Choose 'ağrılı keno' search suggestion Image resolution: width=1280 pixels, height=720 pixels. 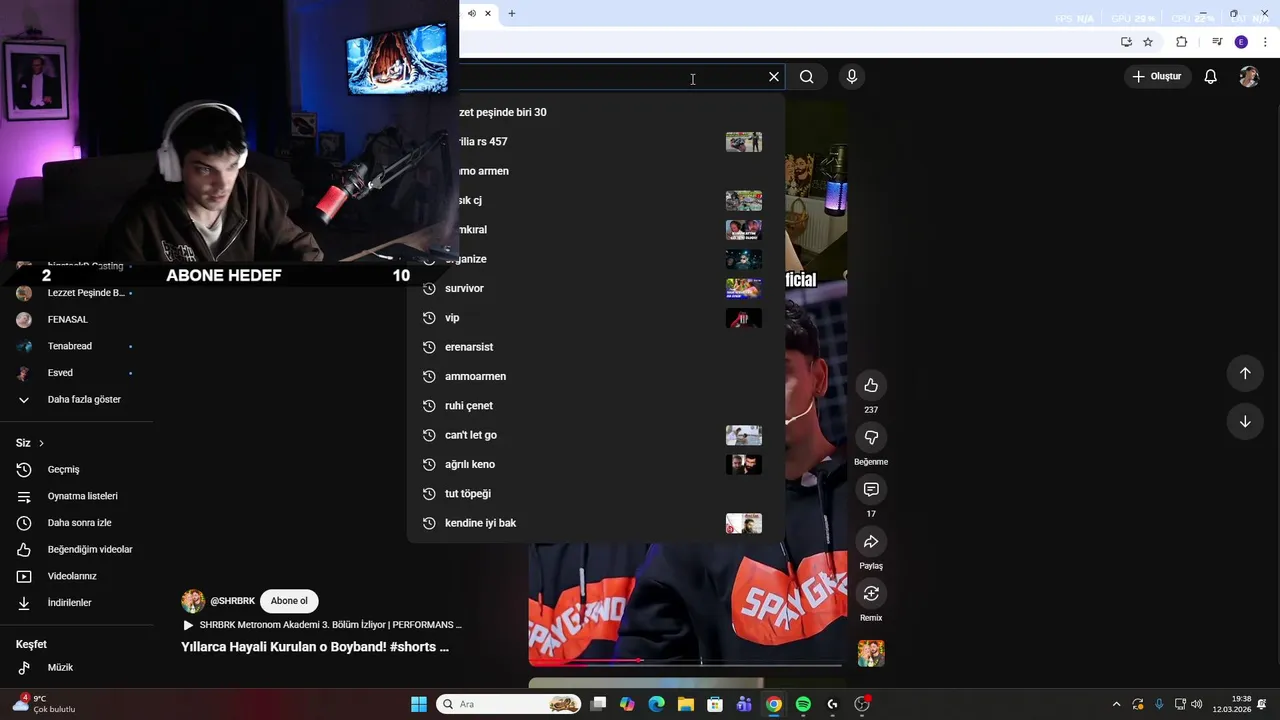point(594,464)
